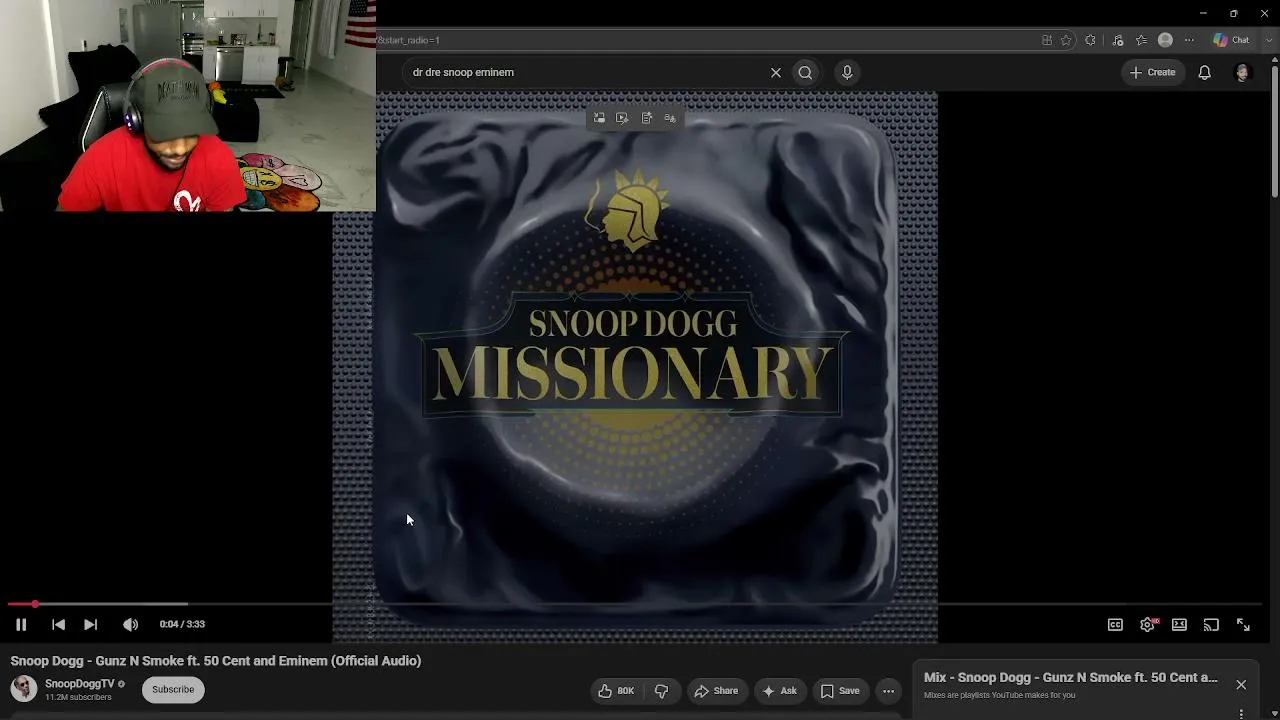
Task: Open the browser media control icon
Action: pos(1118,40)
